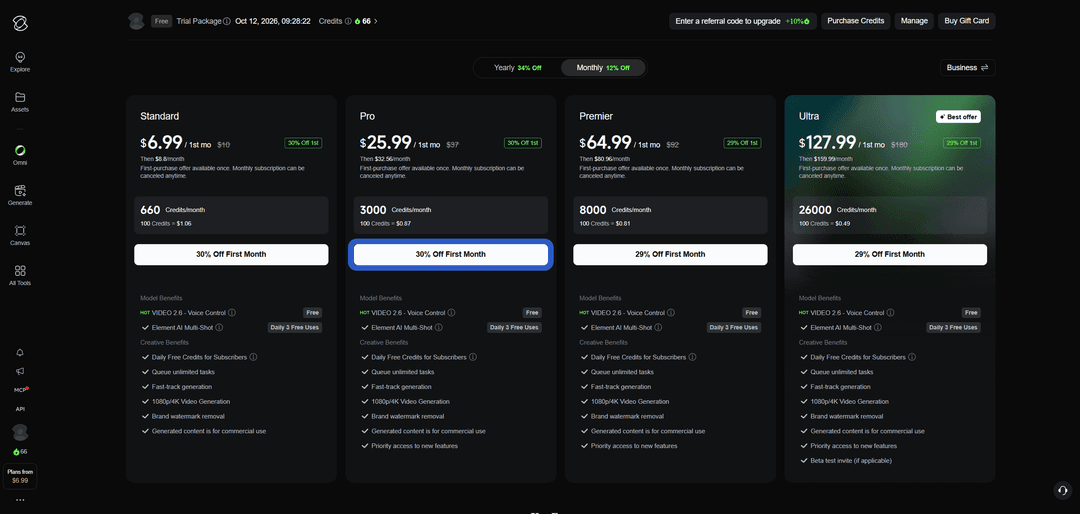Click Daily 3 Free Uses badge on Pro
1080x514 pixels.
coord(515,328)
